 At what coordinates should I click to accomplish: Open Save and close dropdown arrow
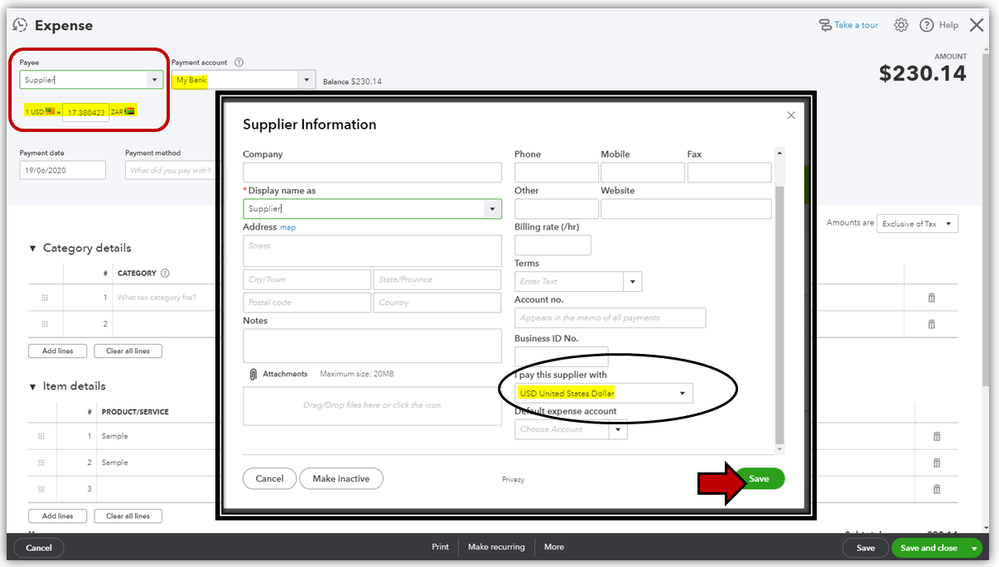pos(974,548)
